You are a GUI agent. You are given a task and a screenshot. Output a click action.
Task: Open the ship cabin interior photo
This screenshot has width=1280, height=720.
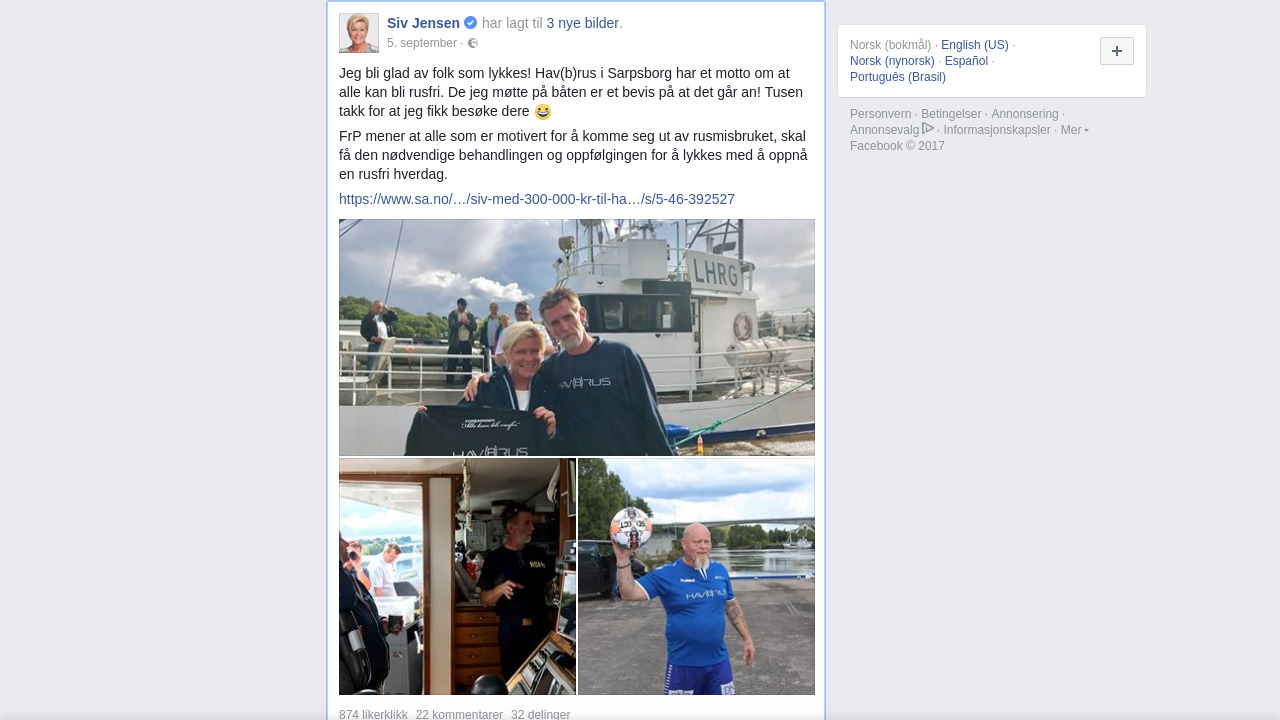click(x=457, y=577)
